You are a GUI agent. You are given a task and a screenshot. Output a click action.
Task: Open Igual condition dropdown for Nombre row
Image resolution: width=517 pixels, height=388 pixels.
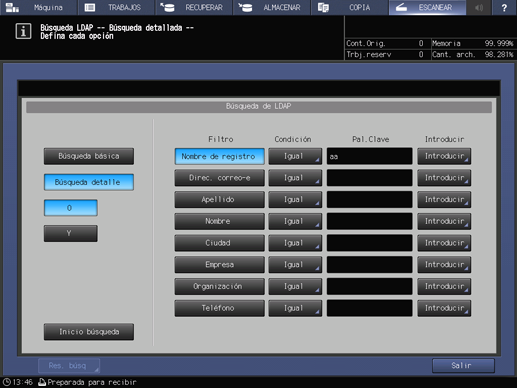(295, 221)
